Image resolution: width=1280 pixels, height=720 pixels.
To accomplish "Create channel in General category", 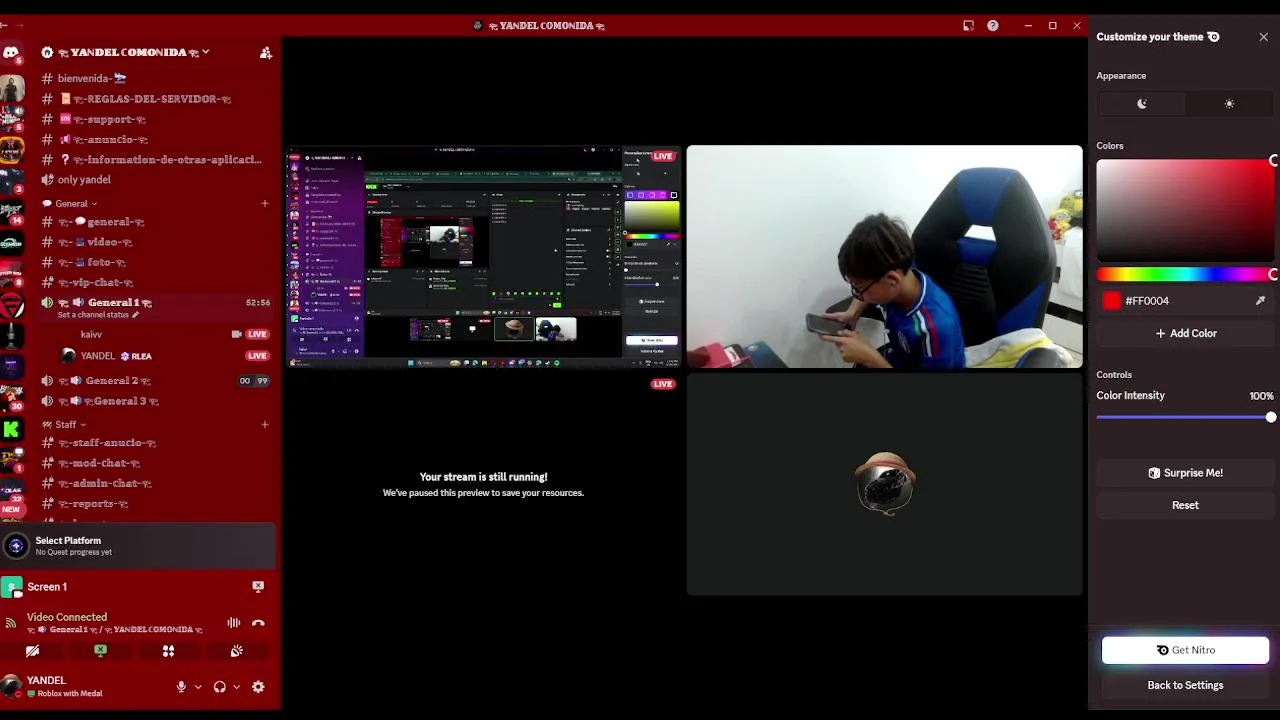I will point(265,204).
